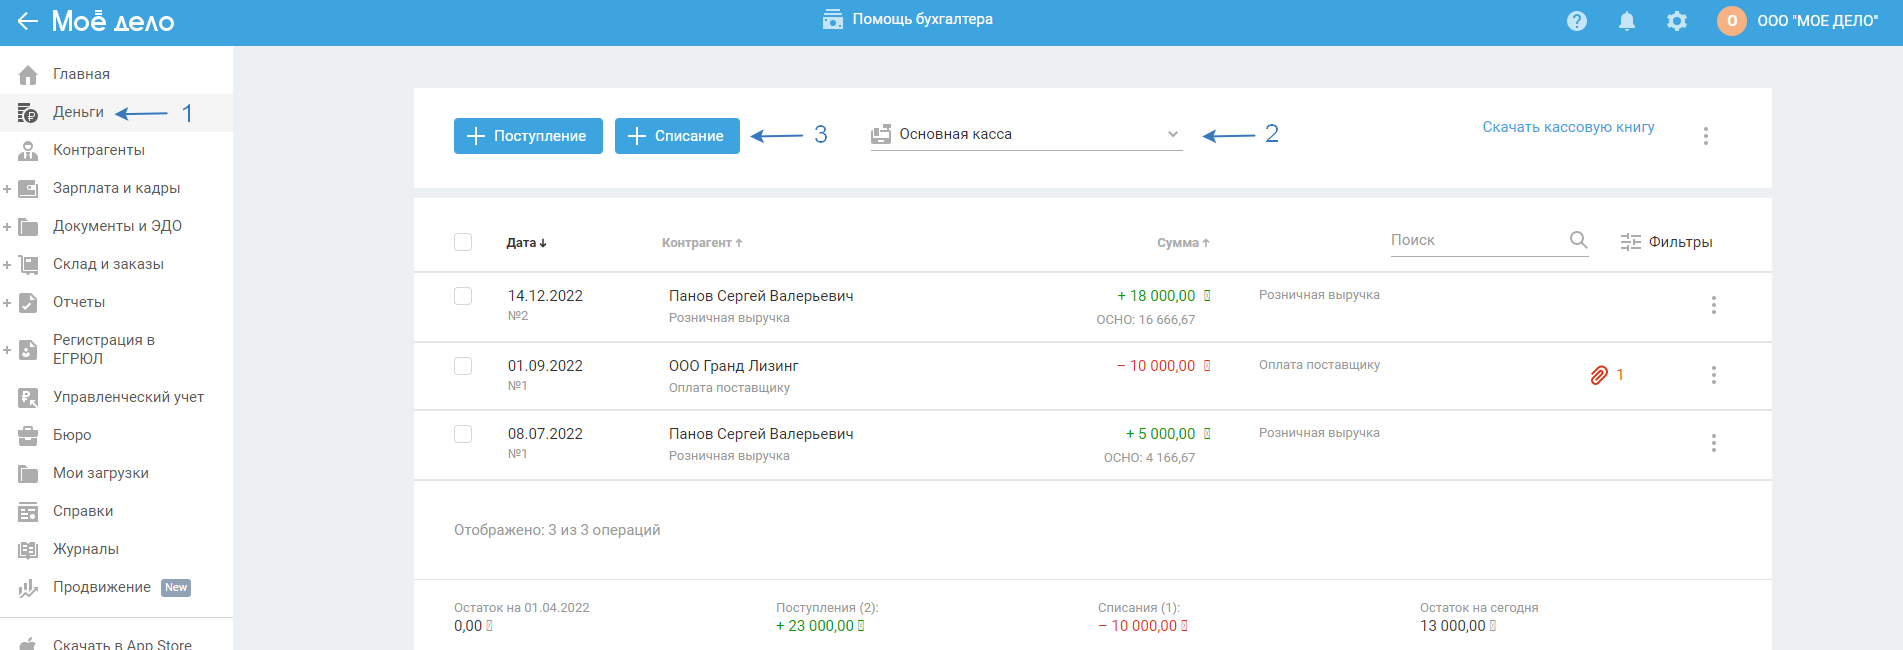Click Скачать кассовую книгу link
This screenshot has width=1903, height=650.
1568,127
